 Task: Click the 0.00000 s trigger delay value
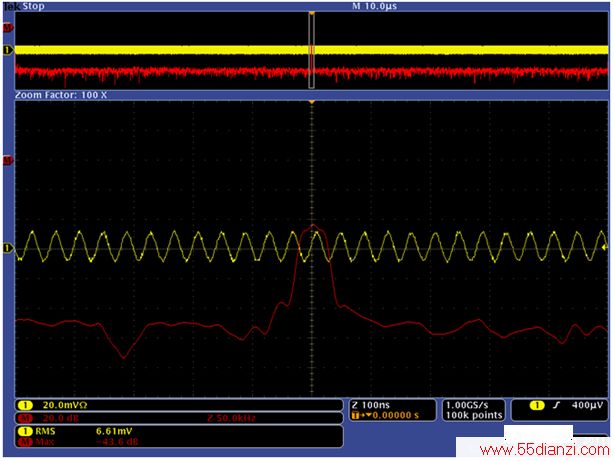point(395,415)
